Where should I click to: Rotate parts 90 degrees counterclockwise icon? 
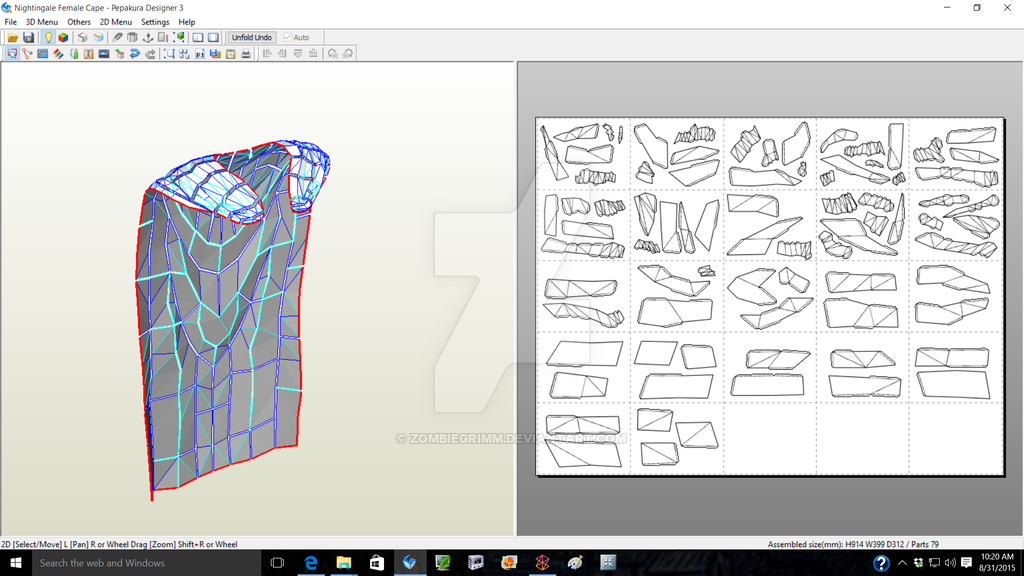tap(333, 54)
